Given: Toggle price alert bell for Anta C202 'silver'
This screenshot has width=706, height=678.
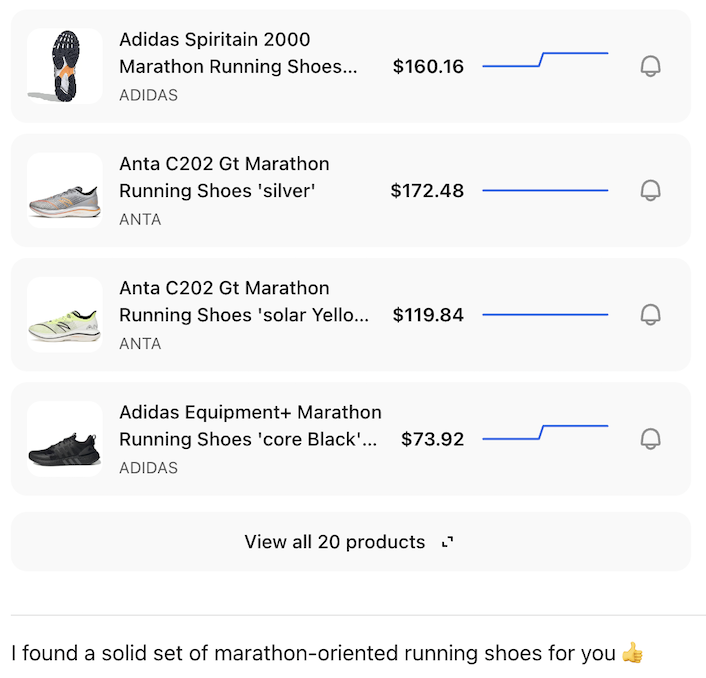Looking at the screenshot, I should coord(650,190).
